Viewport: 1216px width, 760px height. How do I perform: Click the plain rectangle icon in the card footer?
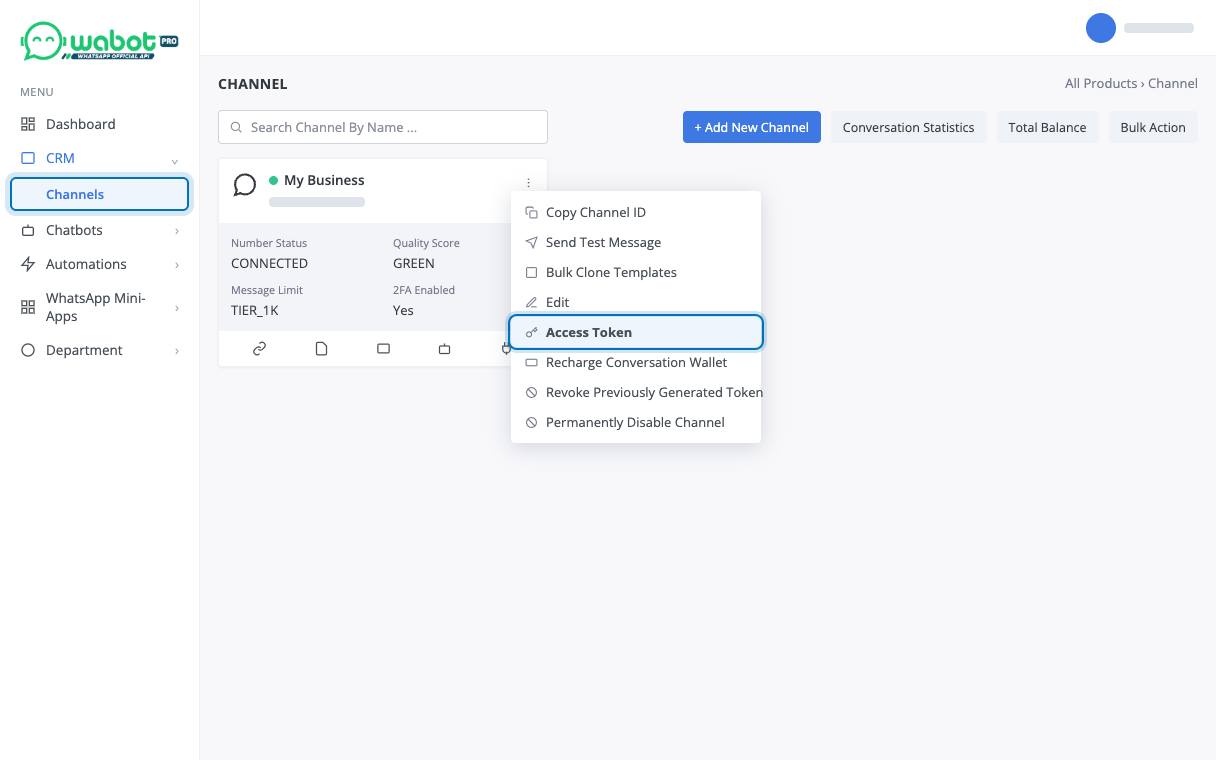point(383,349)
